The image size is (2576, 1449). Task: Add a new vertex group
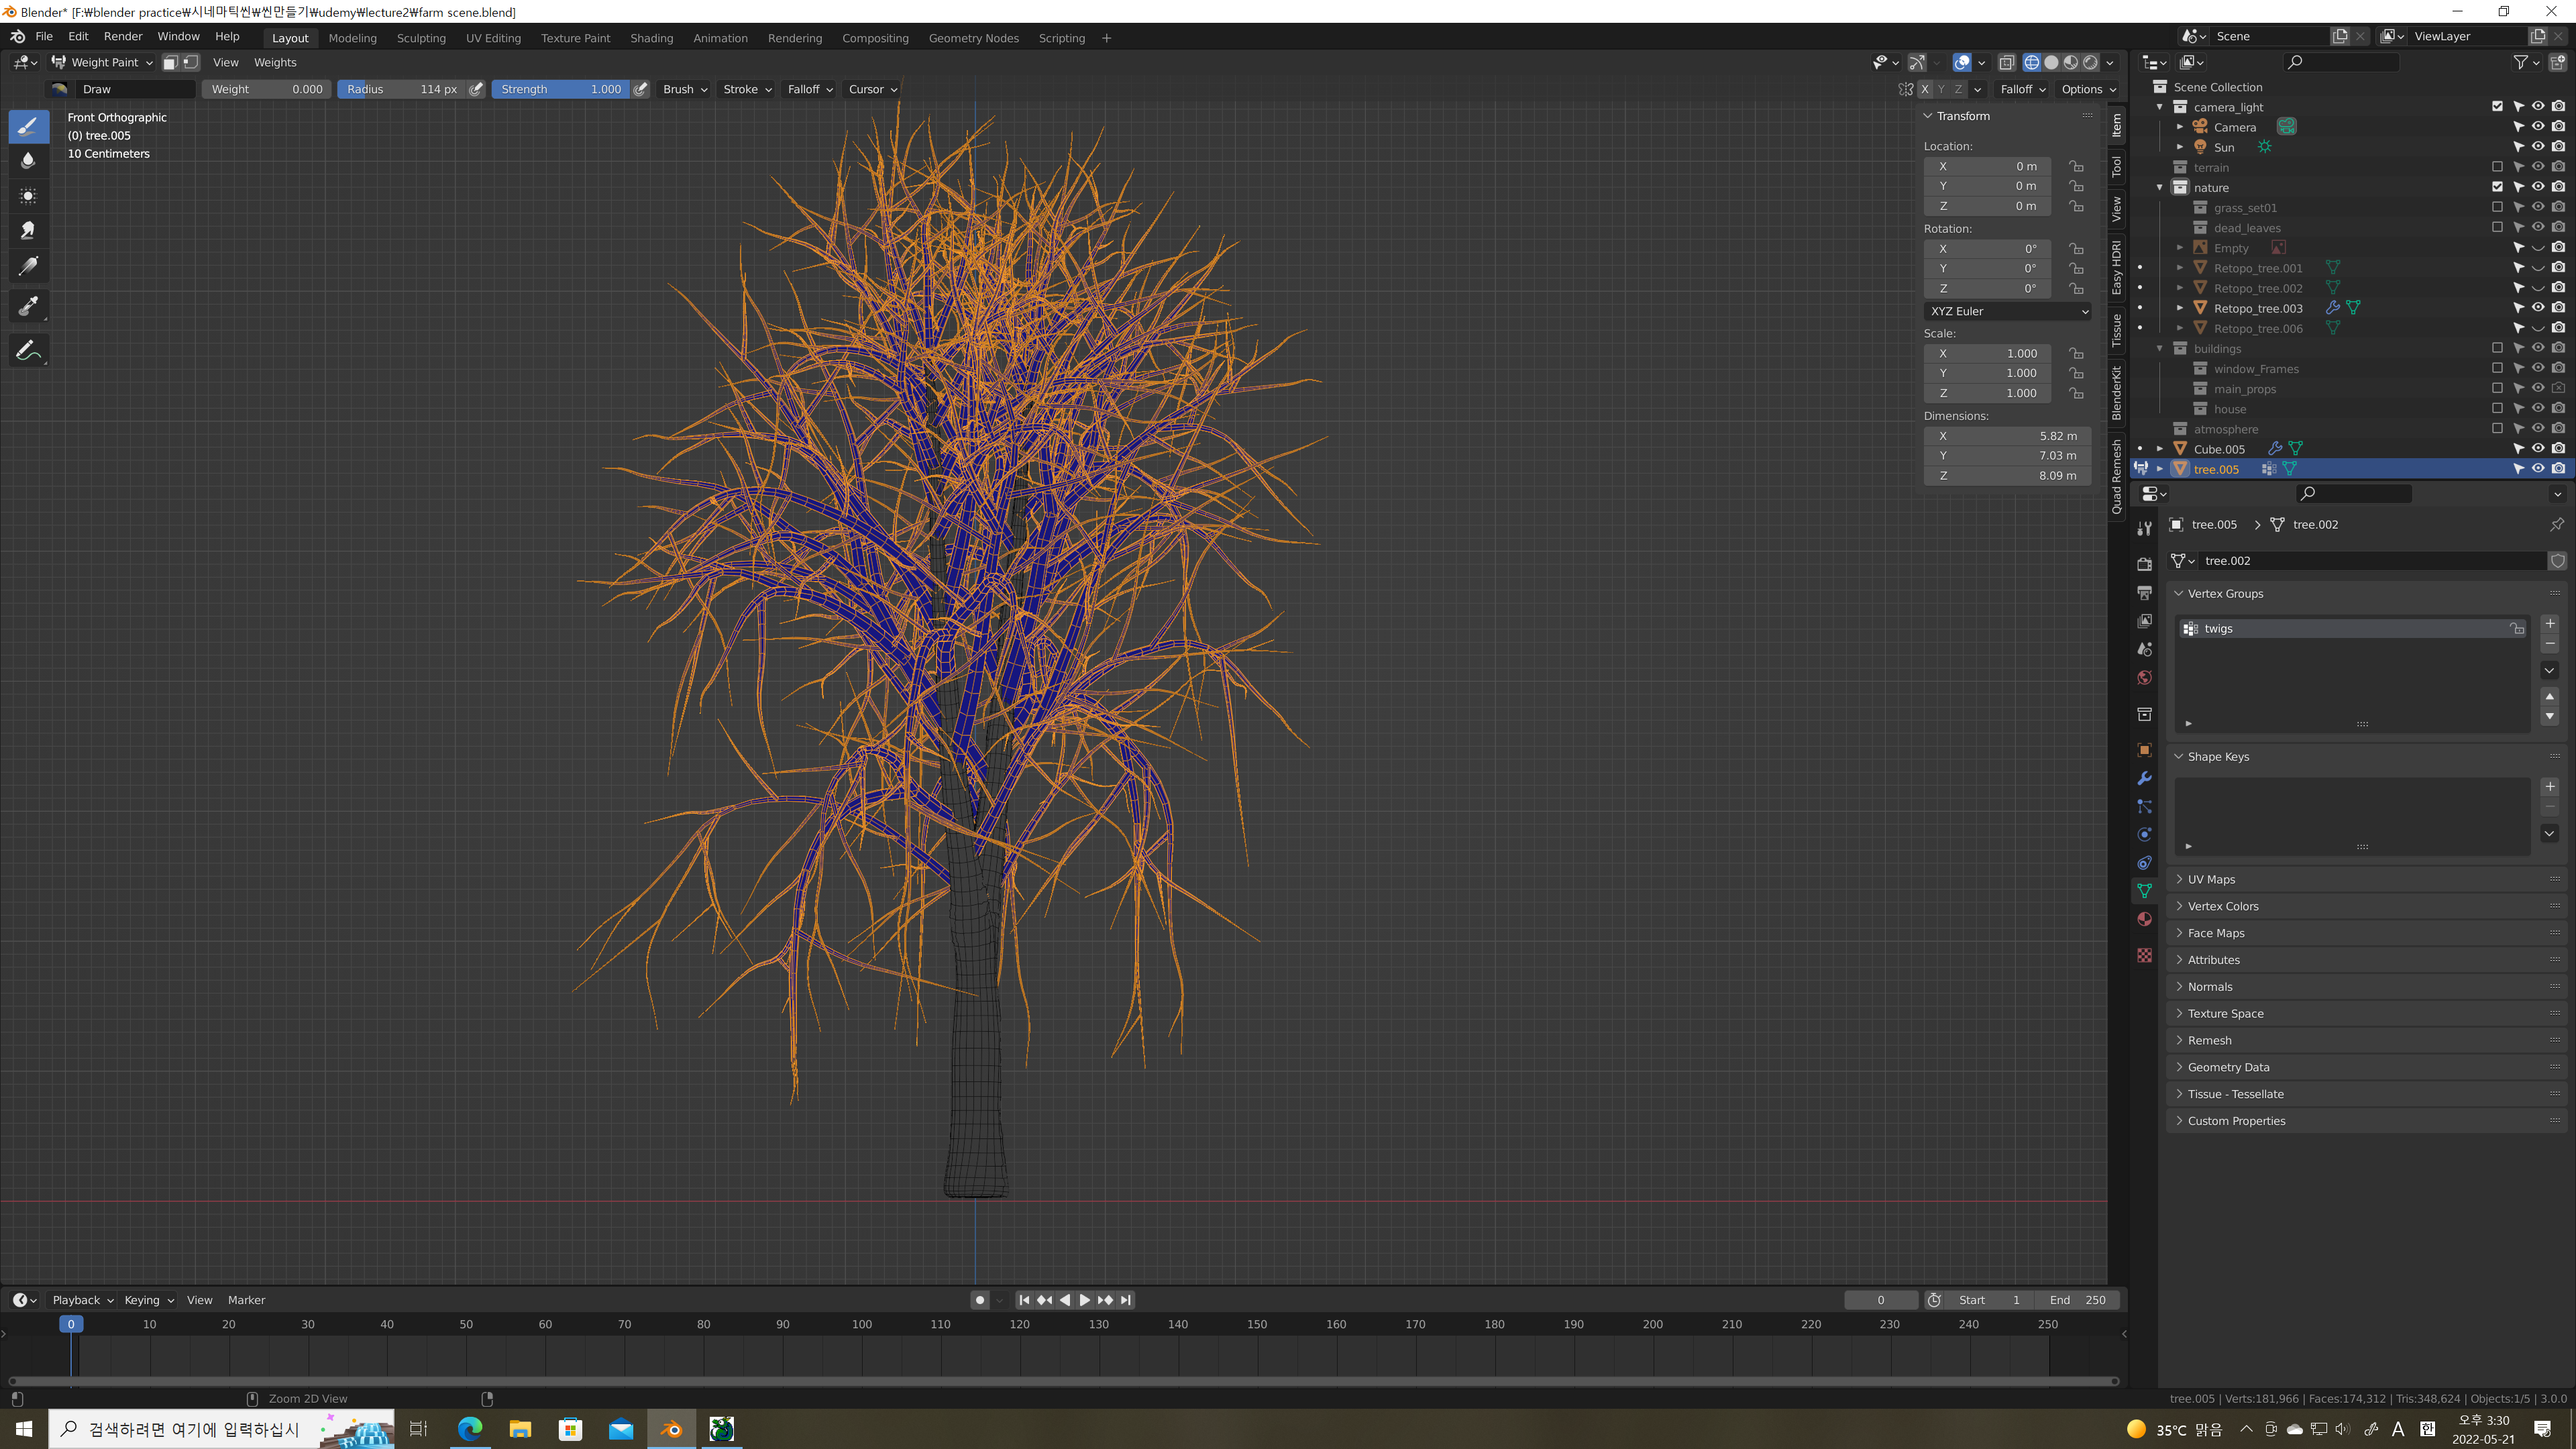tap(2549, 623)
